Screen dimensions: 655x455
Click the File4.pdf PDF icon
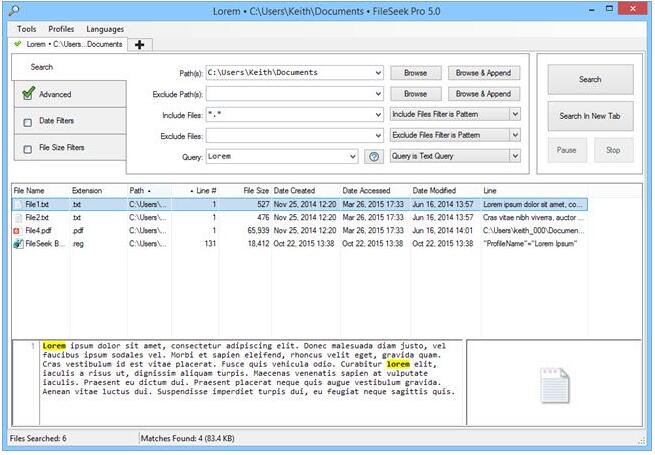click(x=17, y=231)
